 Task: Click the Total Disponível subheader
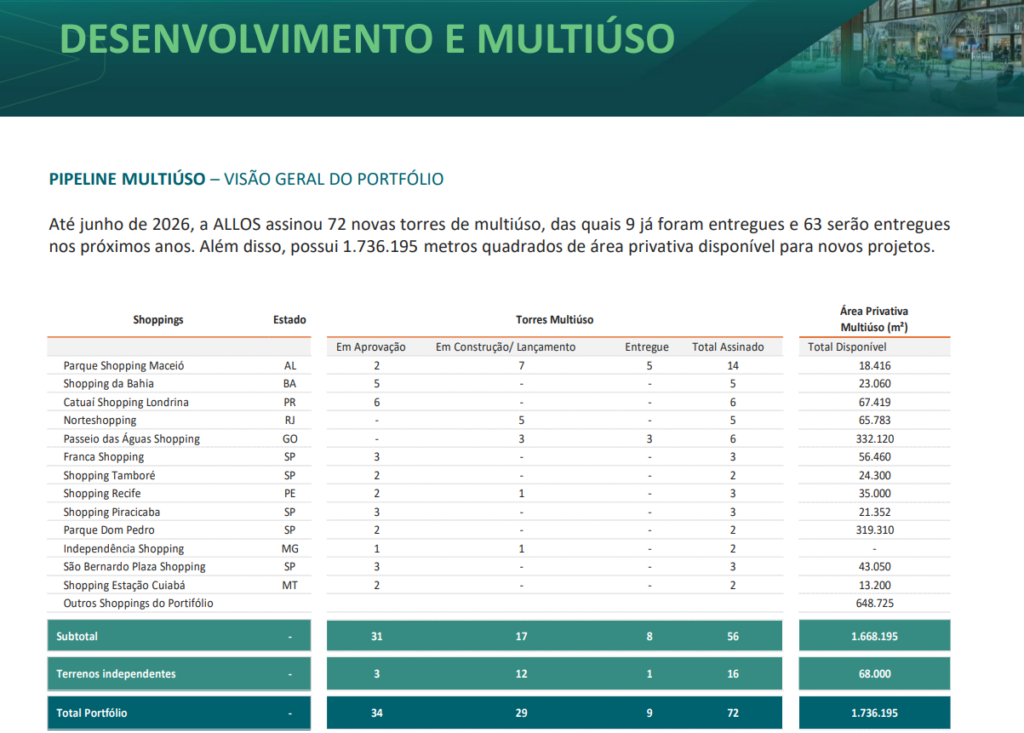[847, 347]
